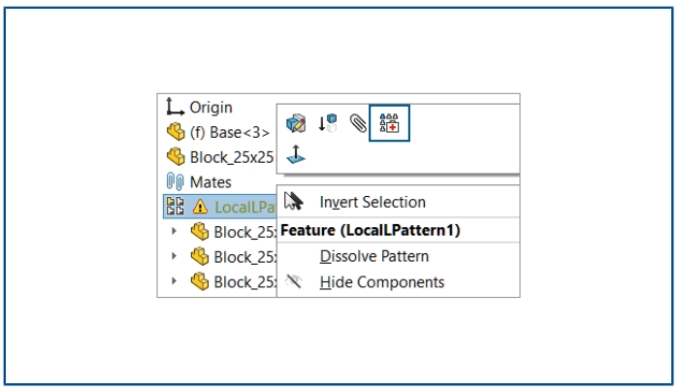Click the warning triangle beside LocalLPattern
Screen dimensions: 680x391
pos(200,207)
